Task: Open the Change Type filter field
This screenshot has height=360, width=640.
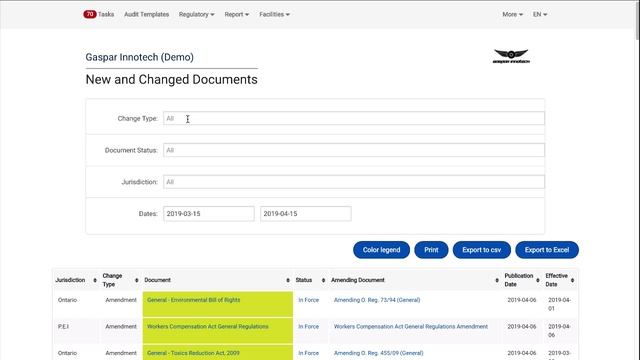Action: coord(353,118)
